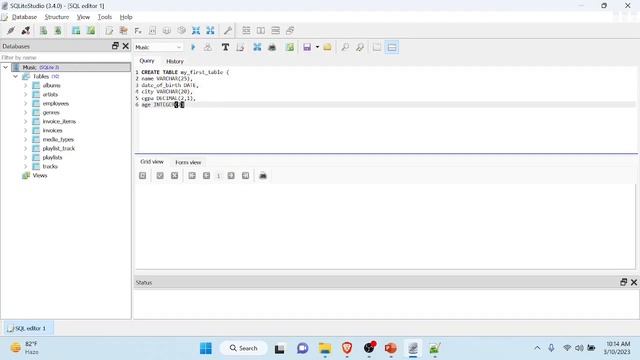
Task: Click Create view from query icon
Action: click(x=290, y=47)
